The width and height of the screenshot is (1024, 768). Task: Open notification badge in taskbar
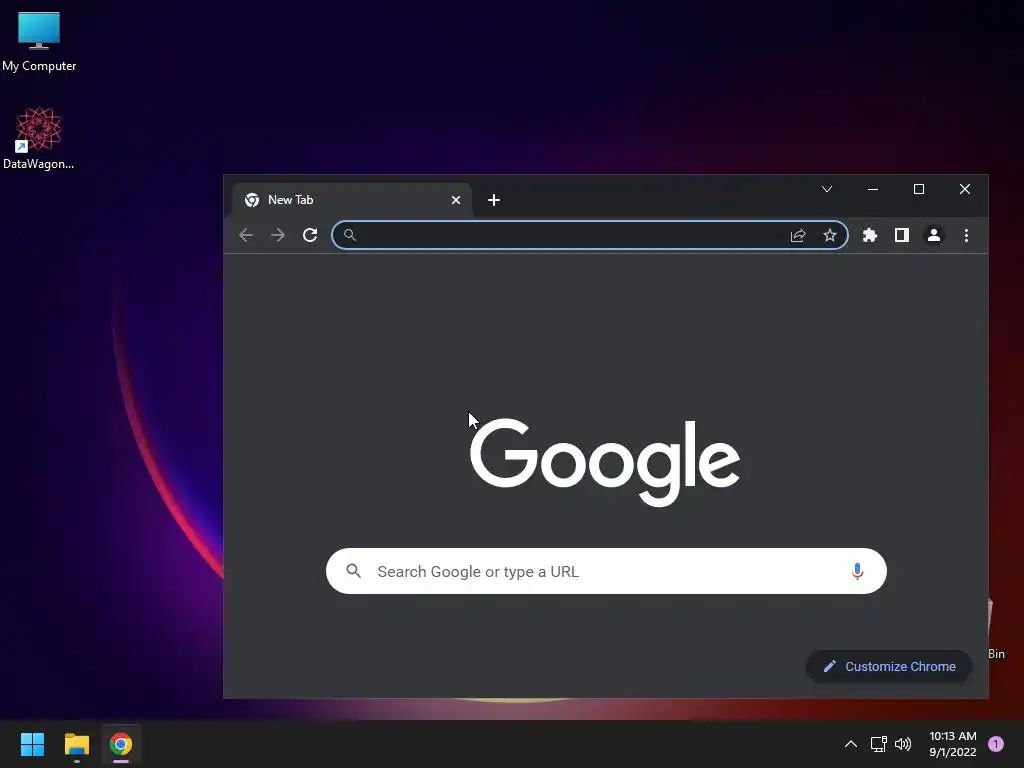tap(996, 744)
